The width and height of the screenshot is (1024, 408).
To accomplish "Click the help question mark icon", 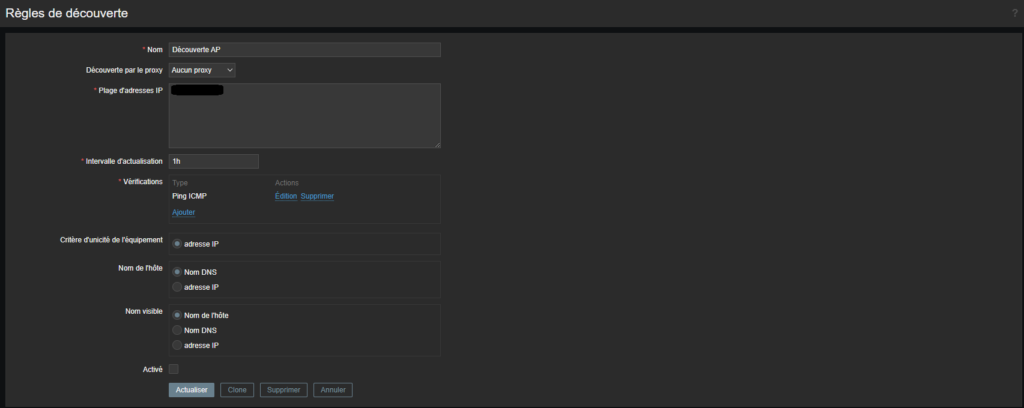I will click(1014, 13).
